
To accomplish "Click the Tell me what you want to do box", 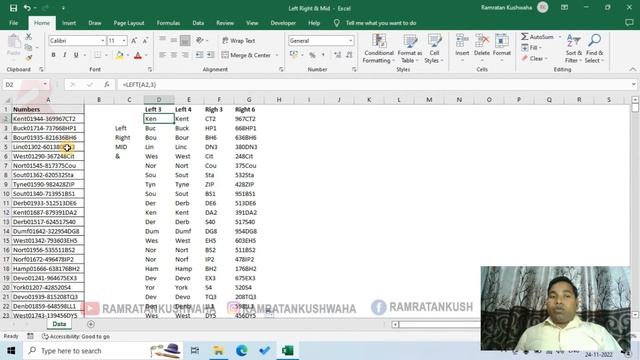I will point(380,23).
